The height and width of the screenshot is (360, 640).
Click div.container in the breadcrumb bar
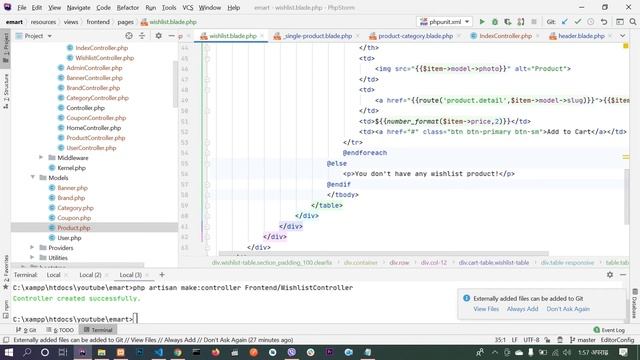click(360, 262)
